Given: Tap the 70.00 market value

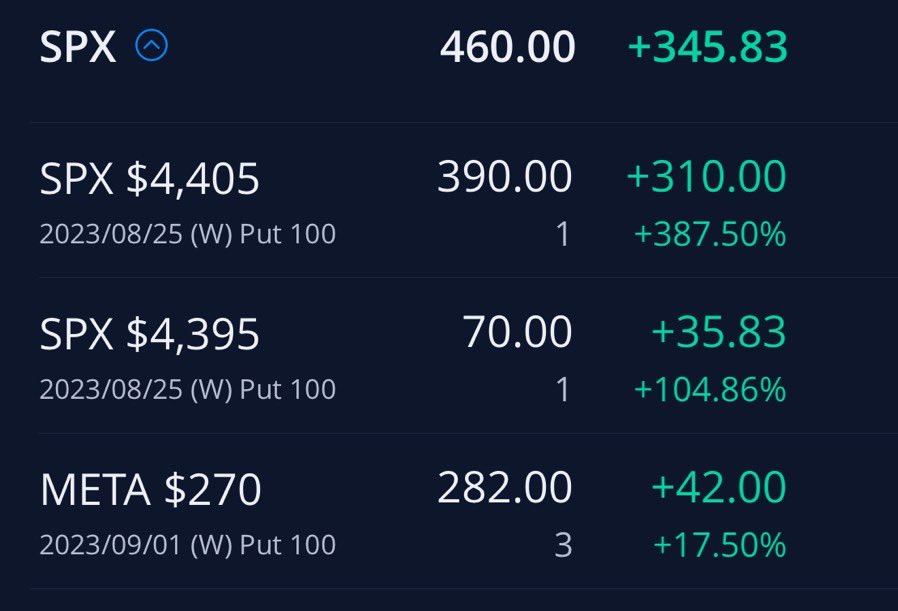Looking at the screenshot, I should pyautogui.click(x=517, y=332).
